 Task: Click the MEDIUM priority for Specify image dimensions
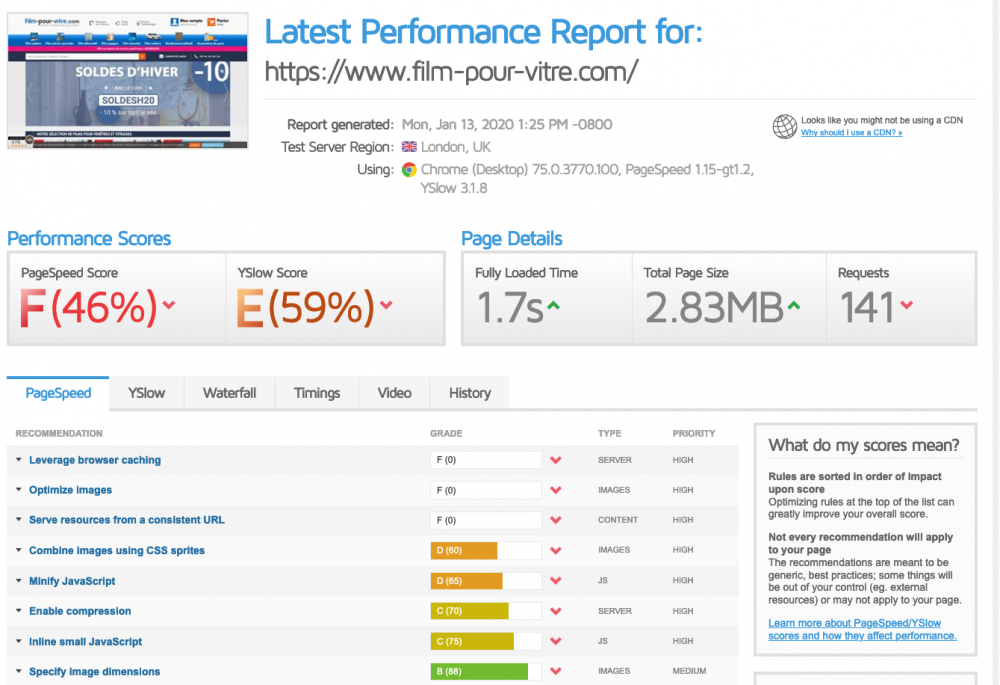pos(689,671)
